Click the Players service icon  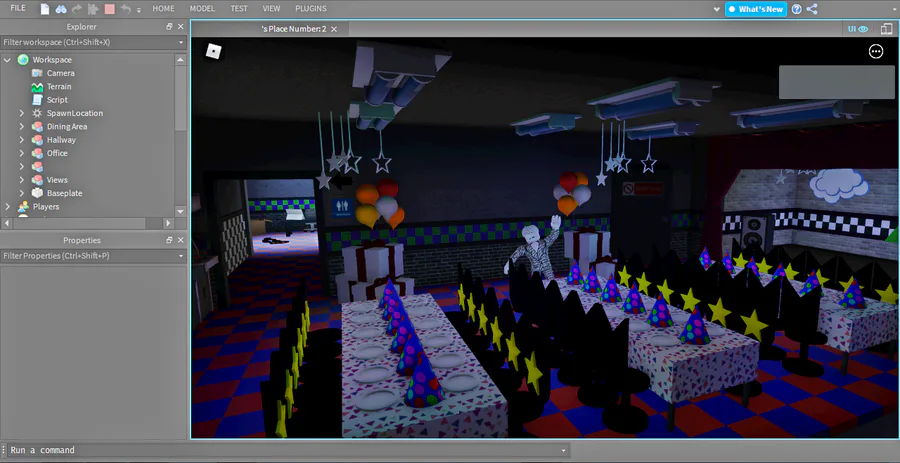(23, 207)
